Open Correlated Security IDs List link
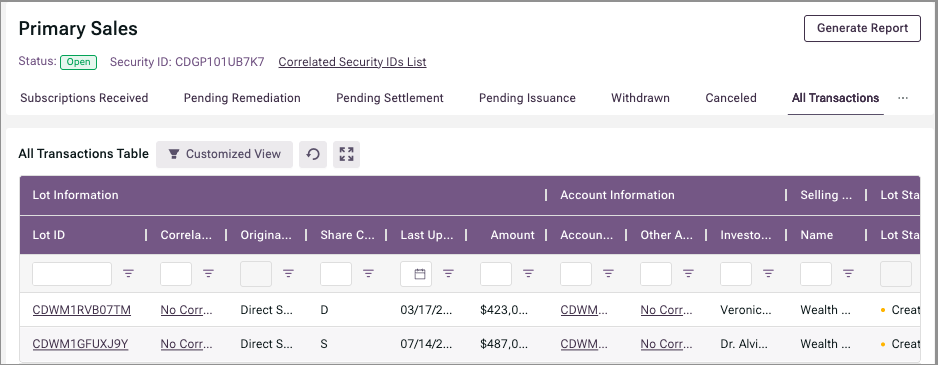The width and height of the screenshot is (938, 365). point(352,62)
